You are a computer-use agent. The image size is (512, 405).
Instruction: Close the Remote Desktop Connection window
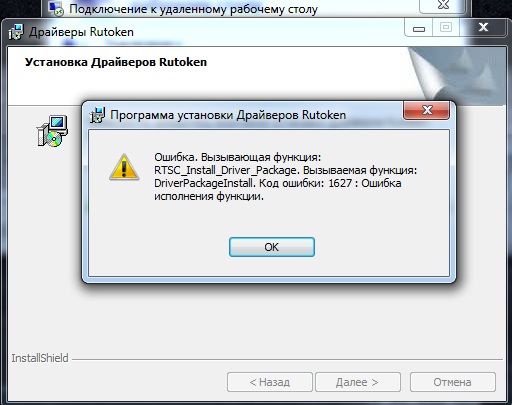(x=443, y=6)
